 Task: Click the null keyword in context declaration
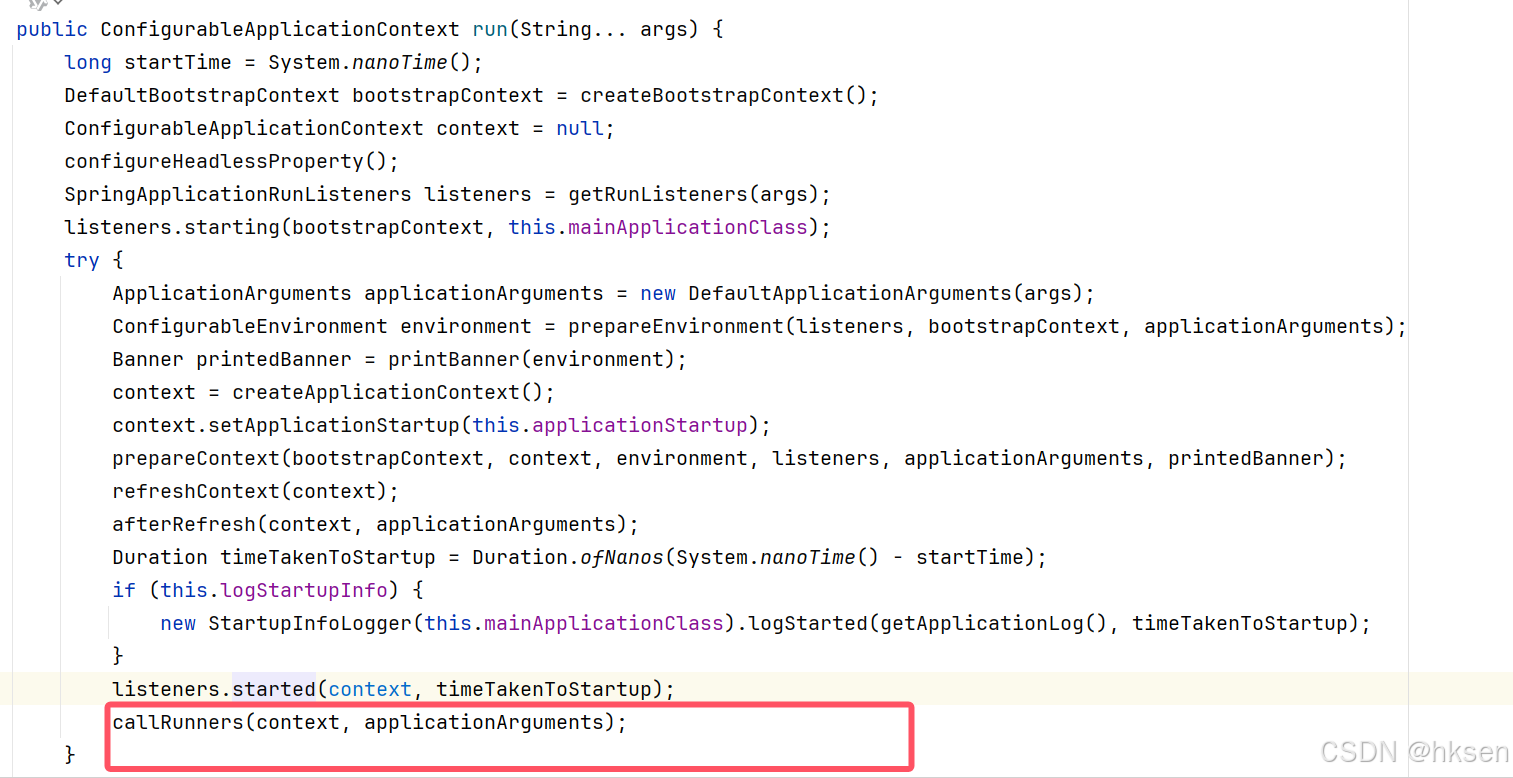point(578,128)
